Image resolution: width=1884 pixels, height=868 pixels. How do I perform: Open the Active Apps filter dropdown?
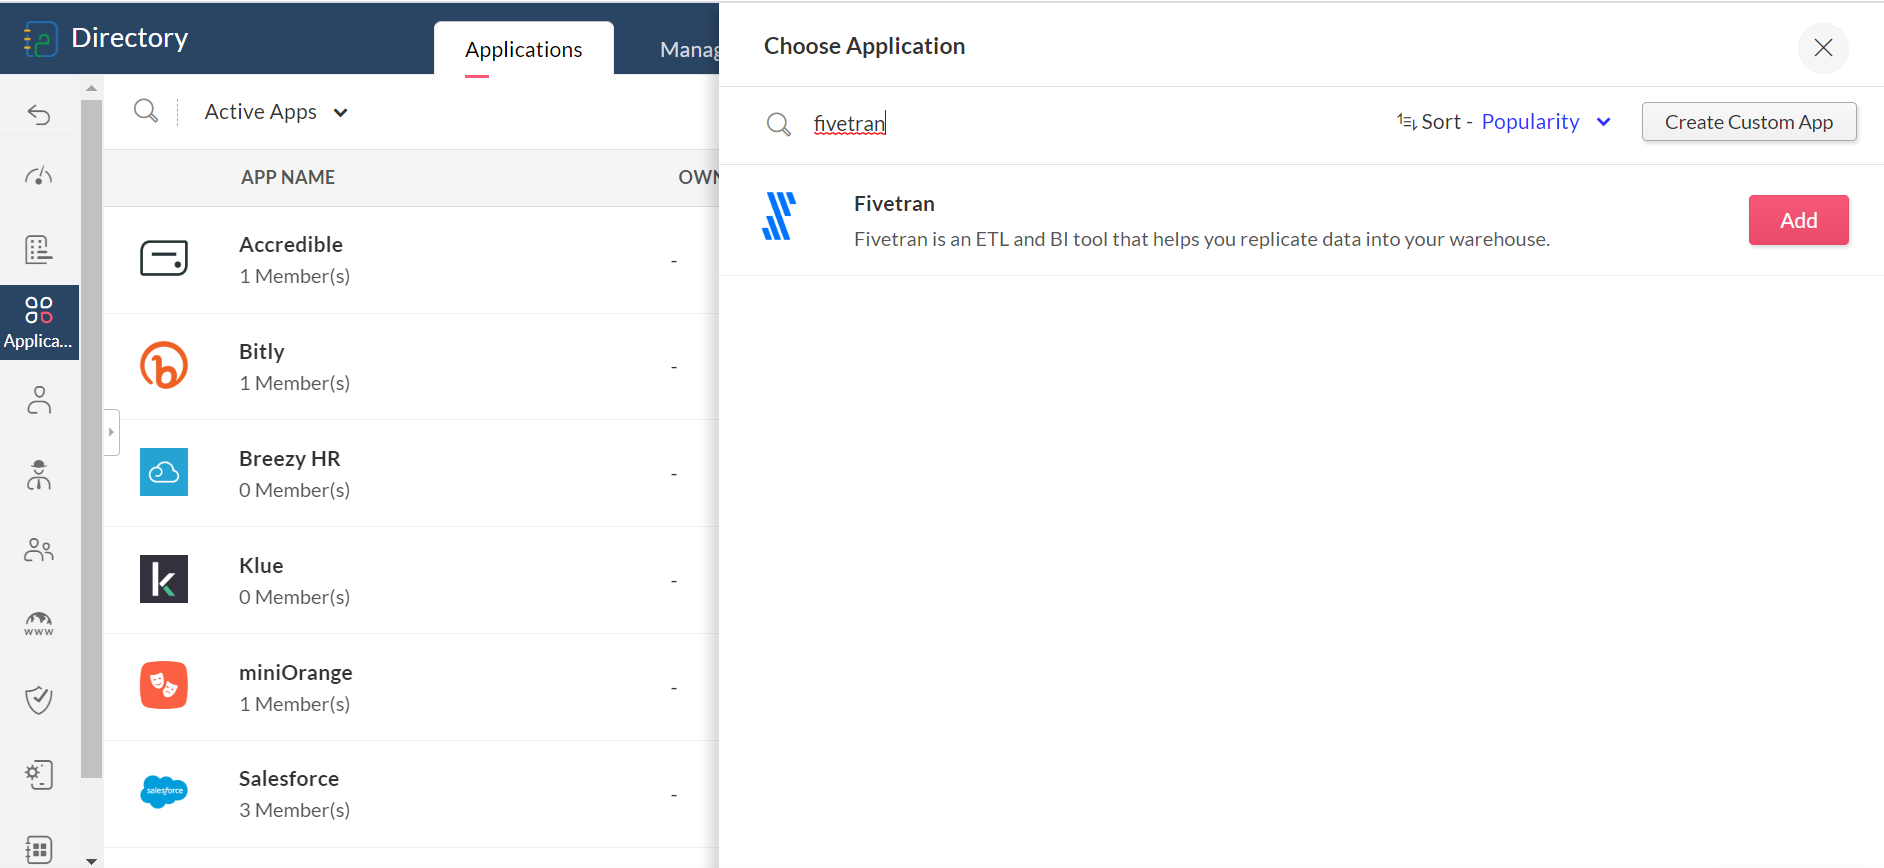[x=276, y=112]
